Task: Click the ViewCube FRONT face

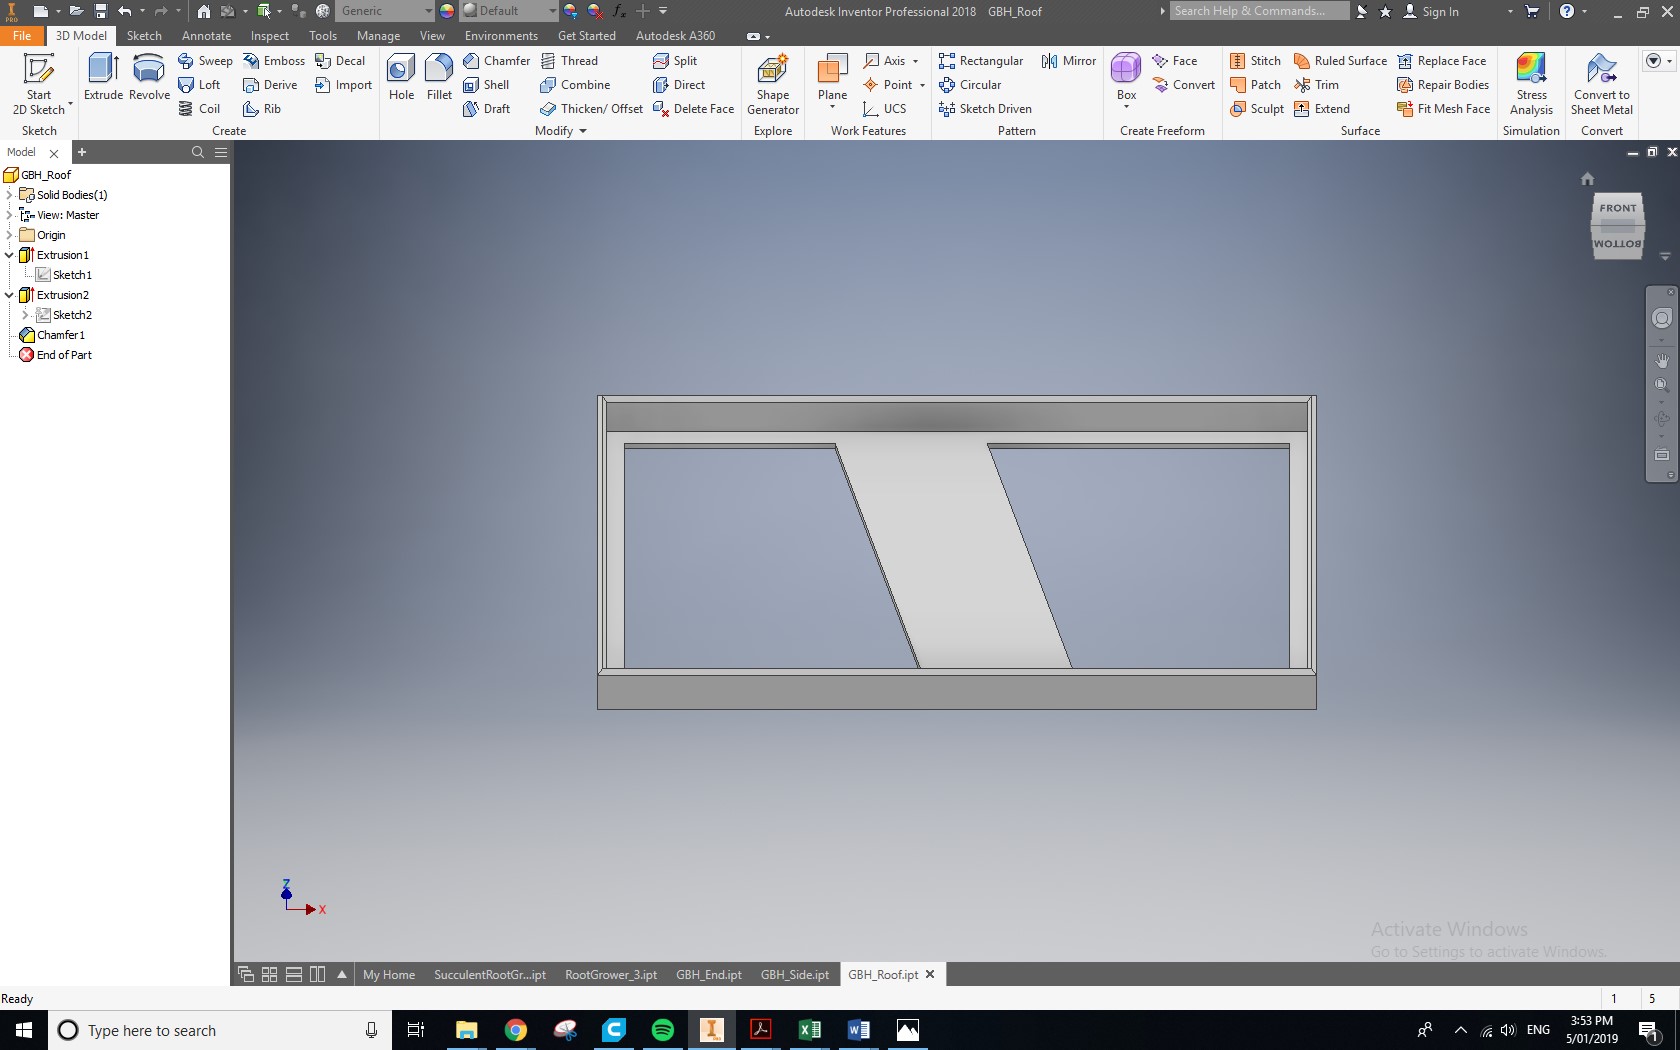Action: pyautogui.click(x=1617, y=208)
